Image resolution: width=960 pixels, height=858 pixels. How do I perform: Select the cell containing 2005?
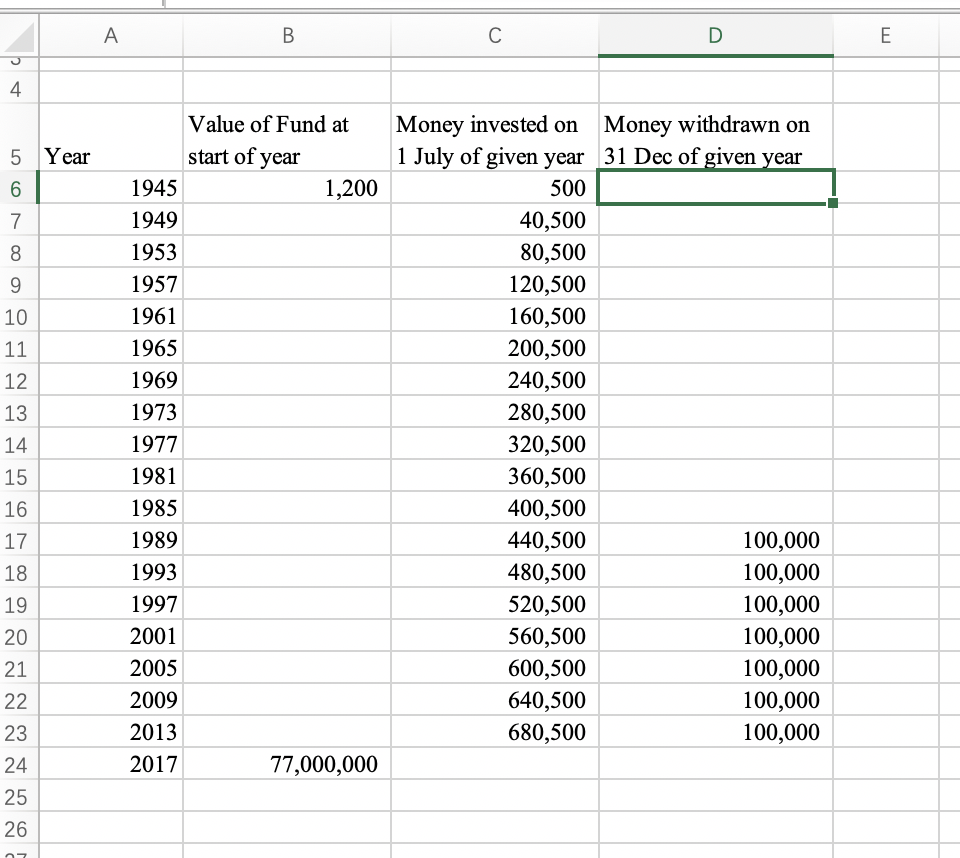tap(111, 668)
